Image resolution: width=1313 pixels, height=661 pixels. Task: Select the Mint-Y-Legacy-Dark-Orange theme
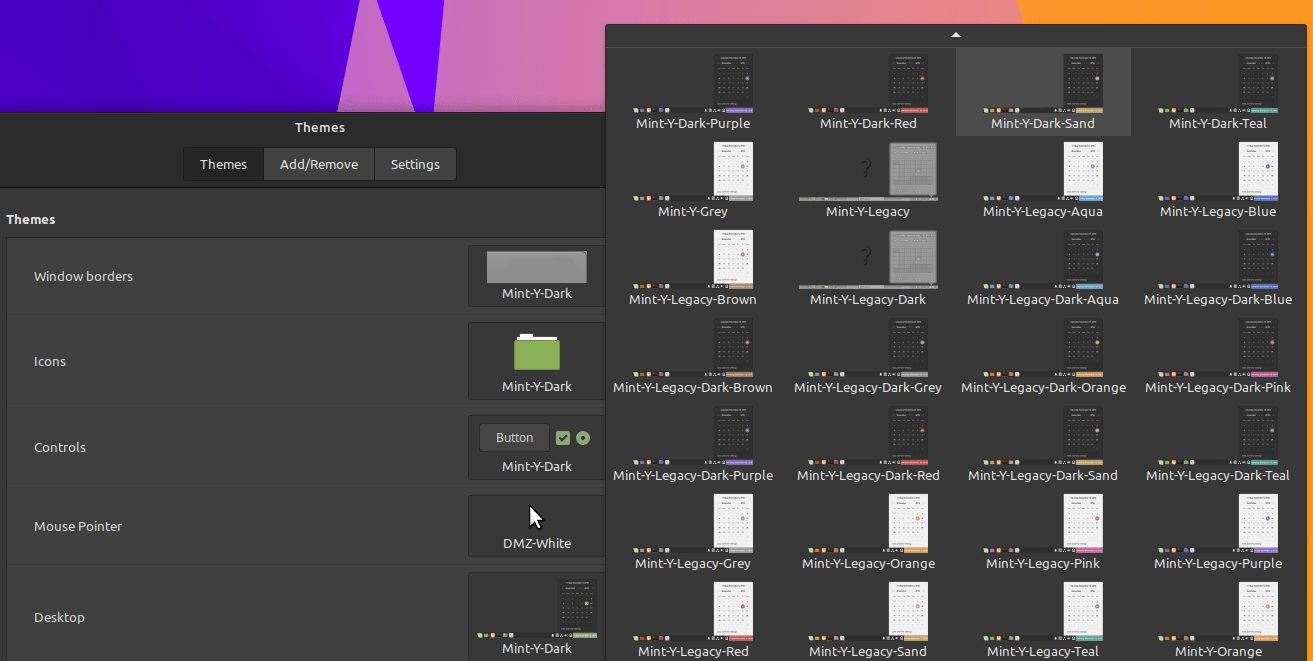pyautogui.click(x=1043, y=356)
